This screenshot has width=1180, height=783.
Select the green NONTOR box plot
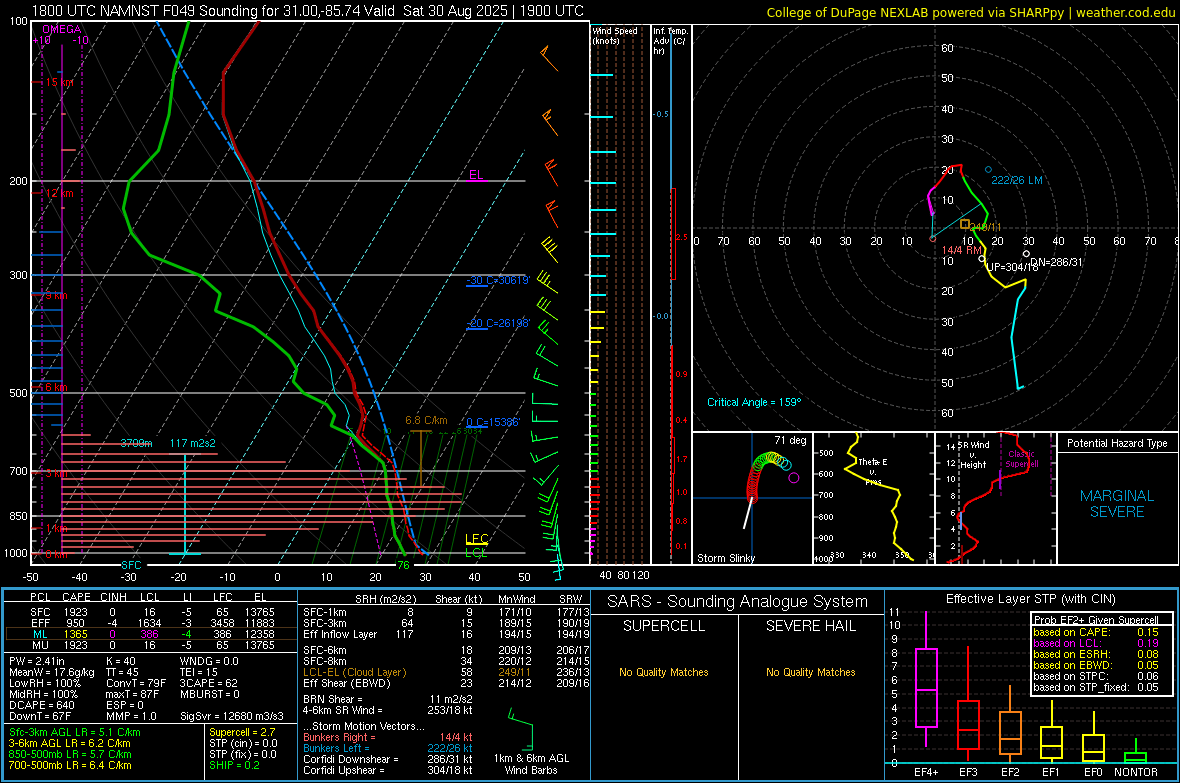pyautogui.click(x=1135, y=751)
